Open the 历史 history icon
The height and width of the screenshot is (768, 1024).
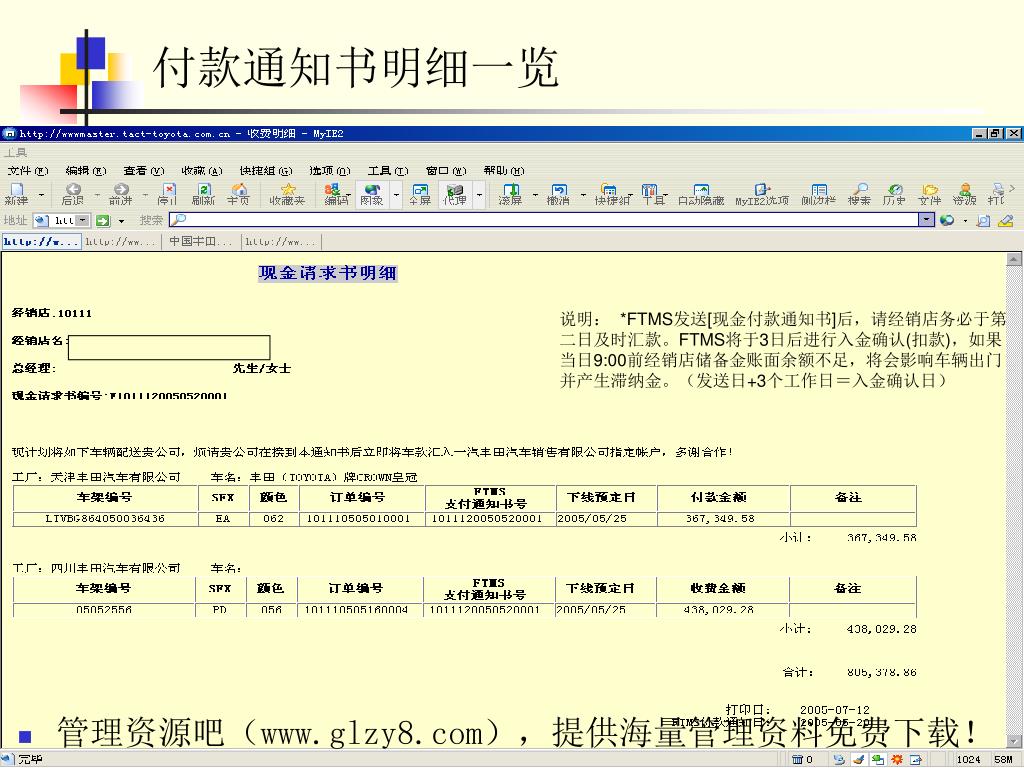895,194
